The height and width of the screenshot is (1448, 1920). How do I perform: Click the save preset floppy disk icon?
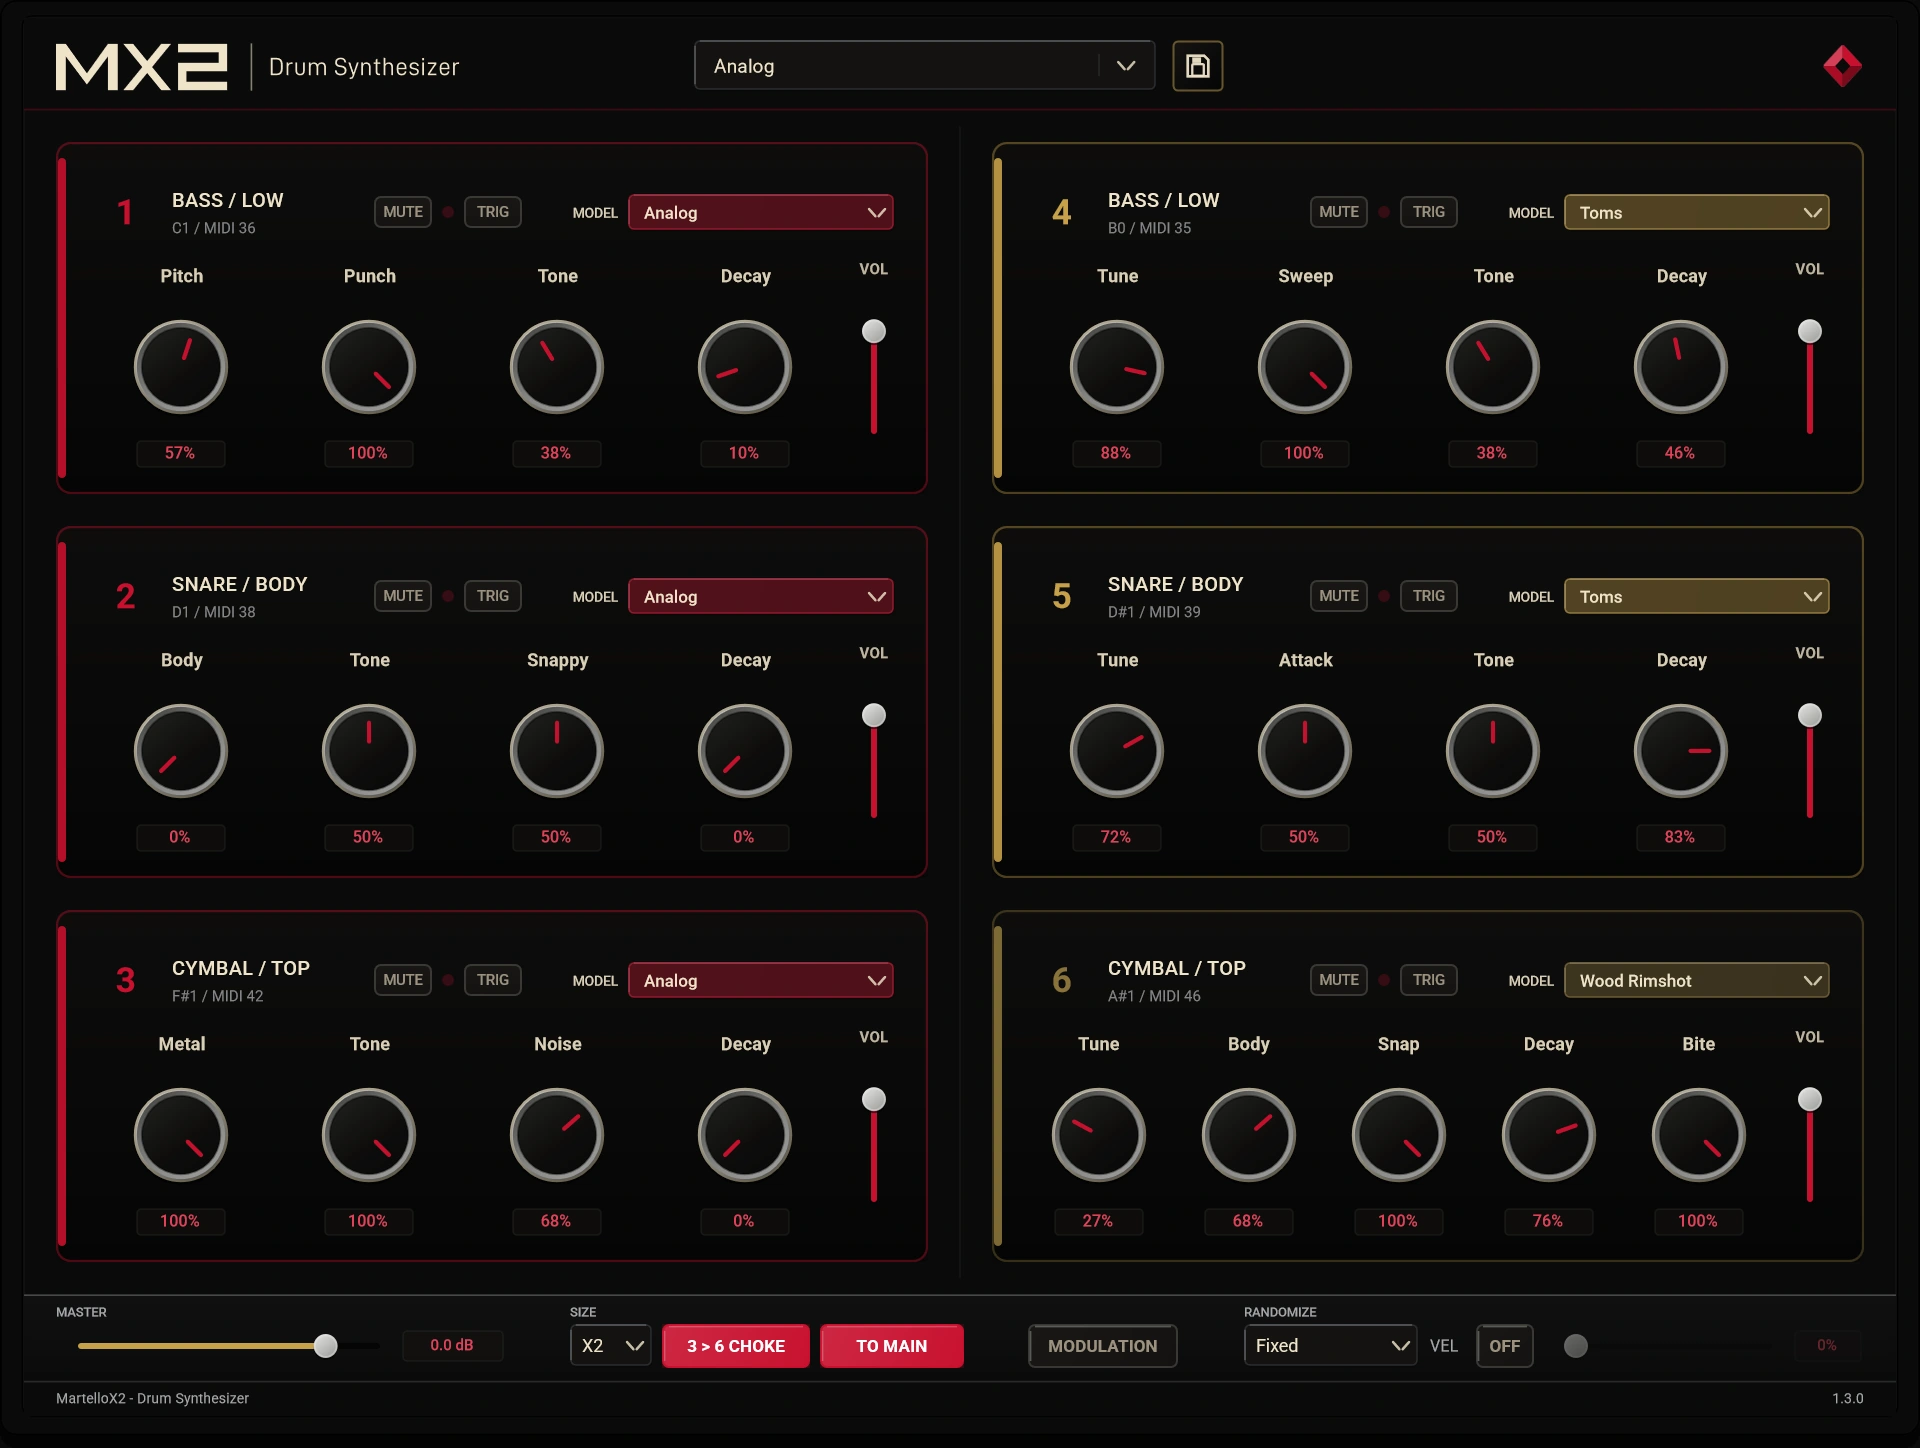[1197, 66]
